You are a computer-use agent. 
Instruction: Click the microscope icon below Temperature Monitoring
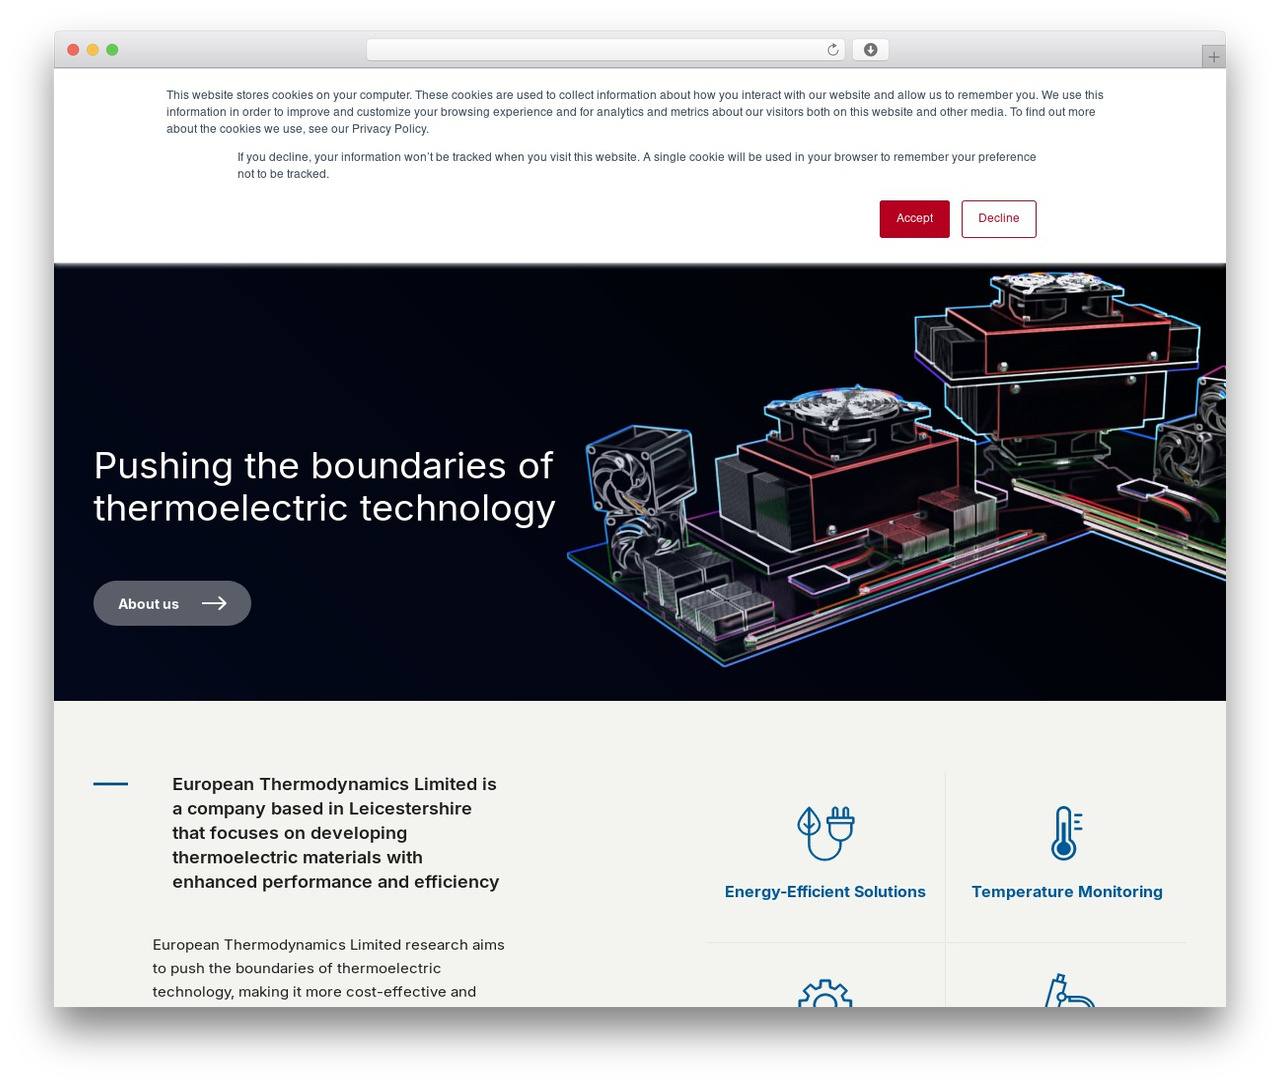1069,990
